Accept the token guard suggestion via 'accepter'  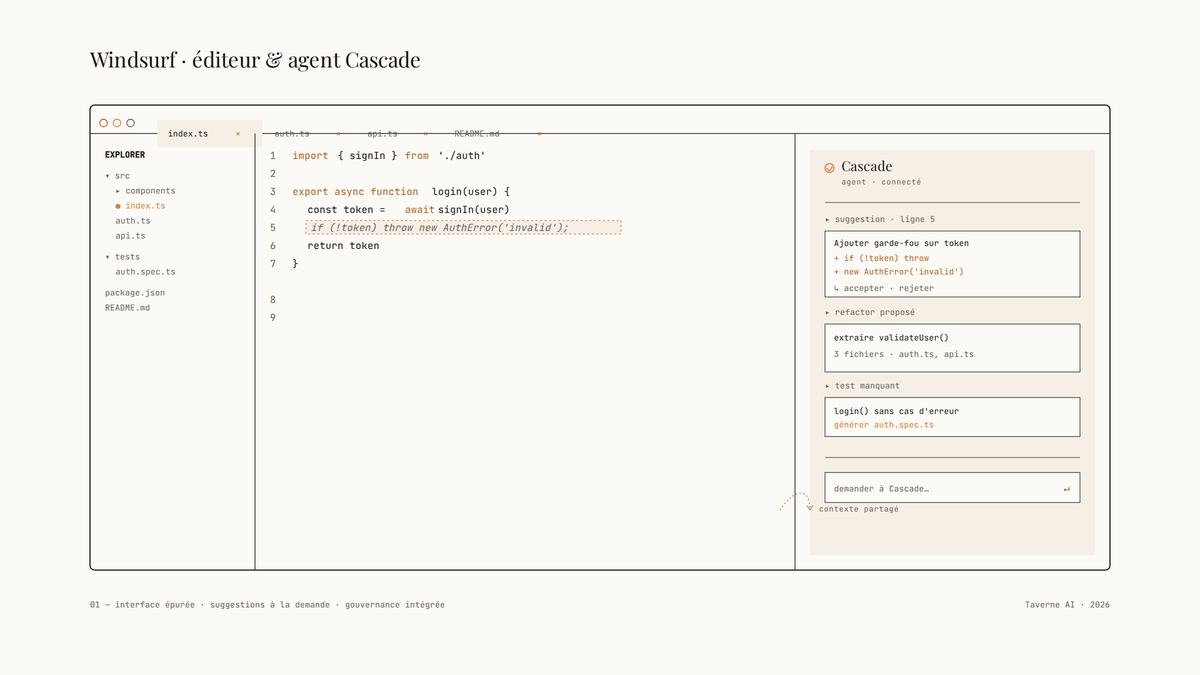coord(864,288)
